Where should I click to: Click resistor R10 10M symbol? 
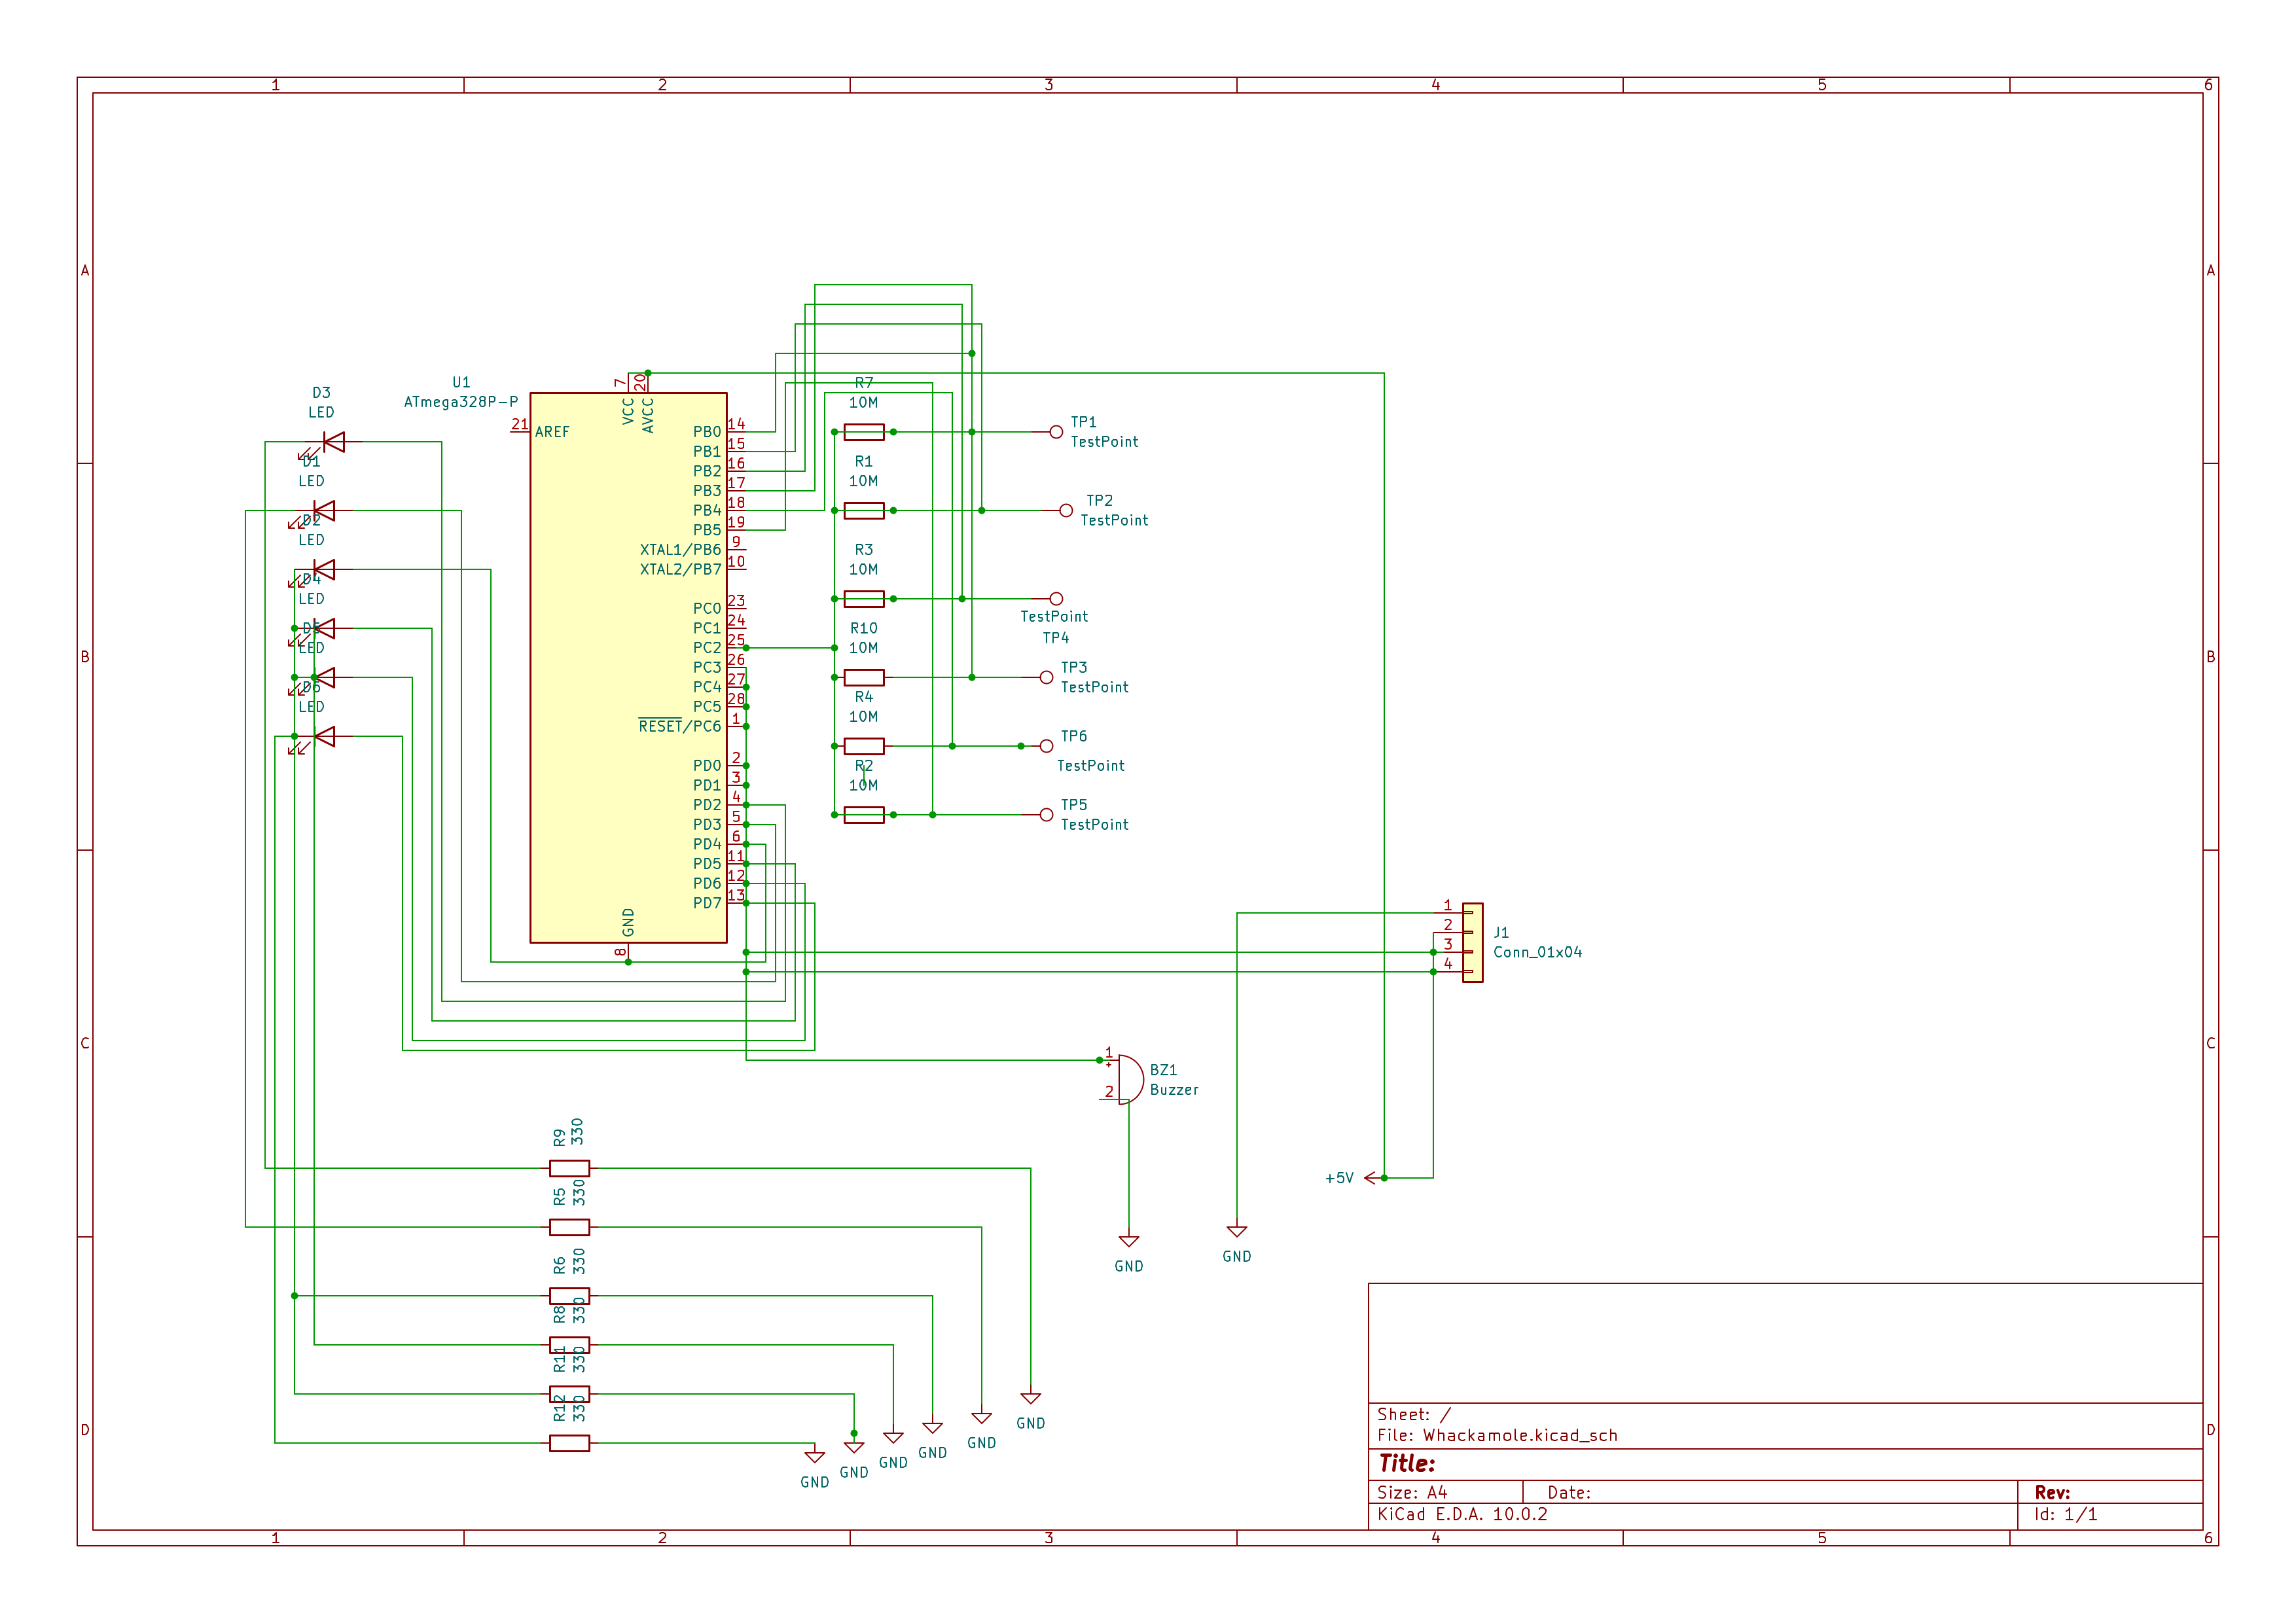click(x=864, y=678)
